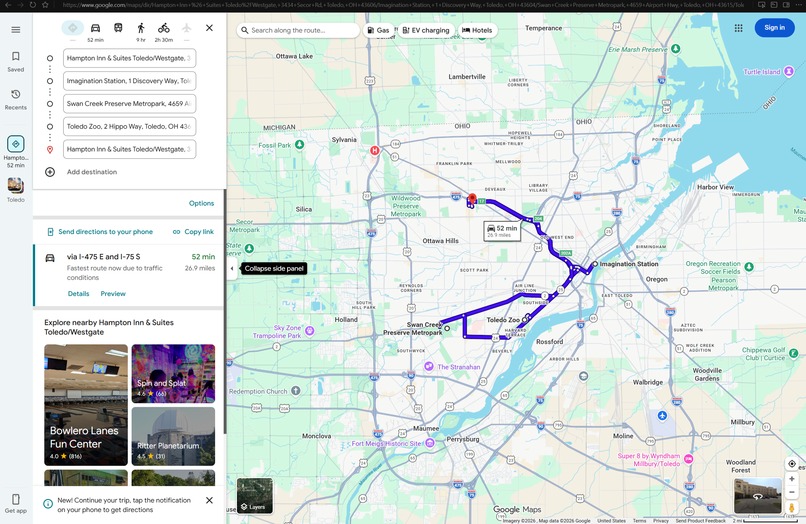
Task: Zoom out on the map
Action: [792, 492]
